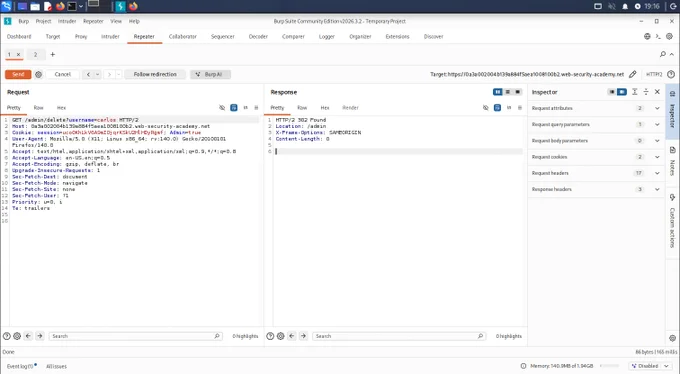This screenshot has height=374, width=680.
Task: Click the globe browser icon in top bar
Action: point(647,36)
